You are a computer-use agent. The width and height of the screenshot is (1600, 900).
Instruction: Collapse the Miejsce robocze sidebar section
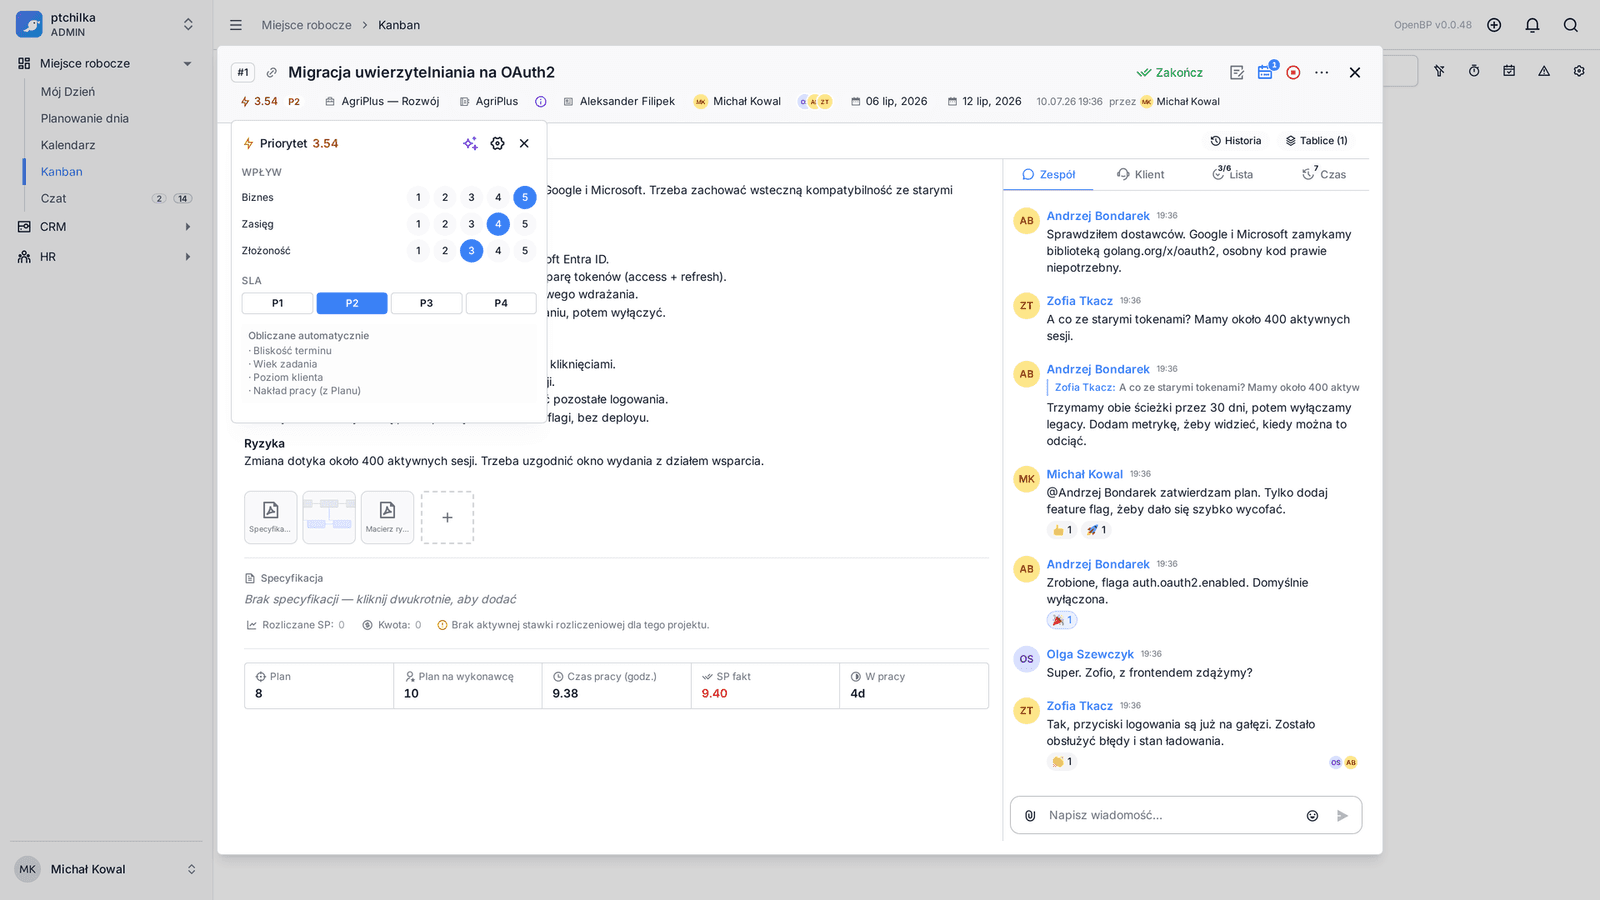click(187, 64)
